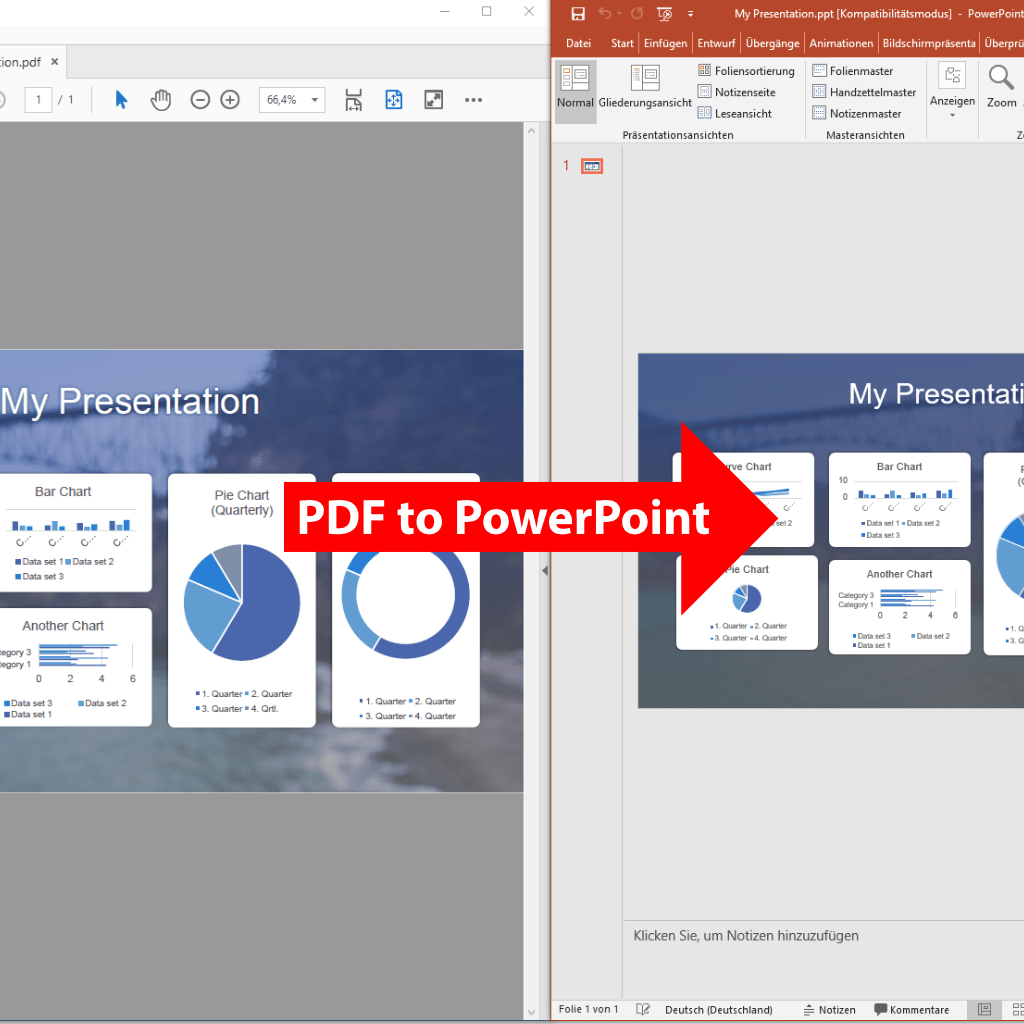This screenshot has height=1024, width=1024.
Task: Open the quick access toolbar customize arrow
Action: click(x=690, y=14)
